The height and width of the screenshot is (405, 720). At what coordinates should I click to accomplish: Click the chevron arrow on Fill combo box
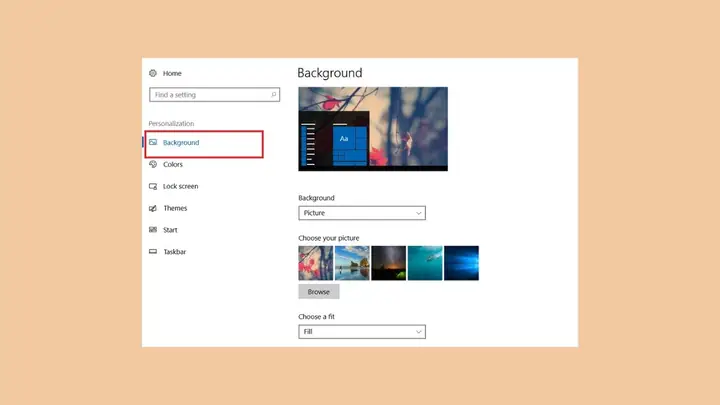pyautogui.click(x=418, y=332)
